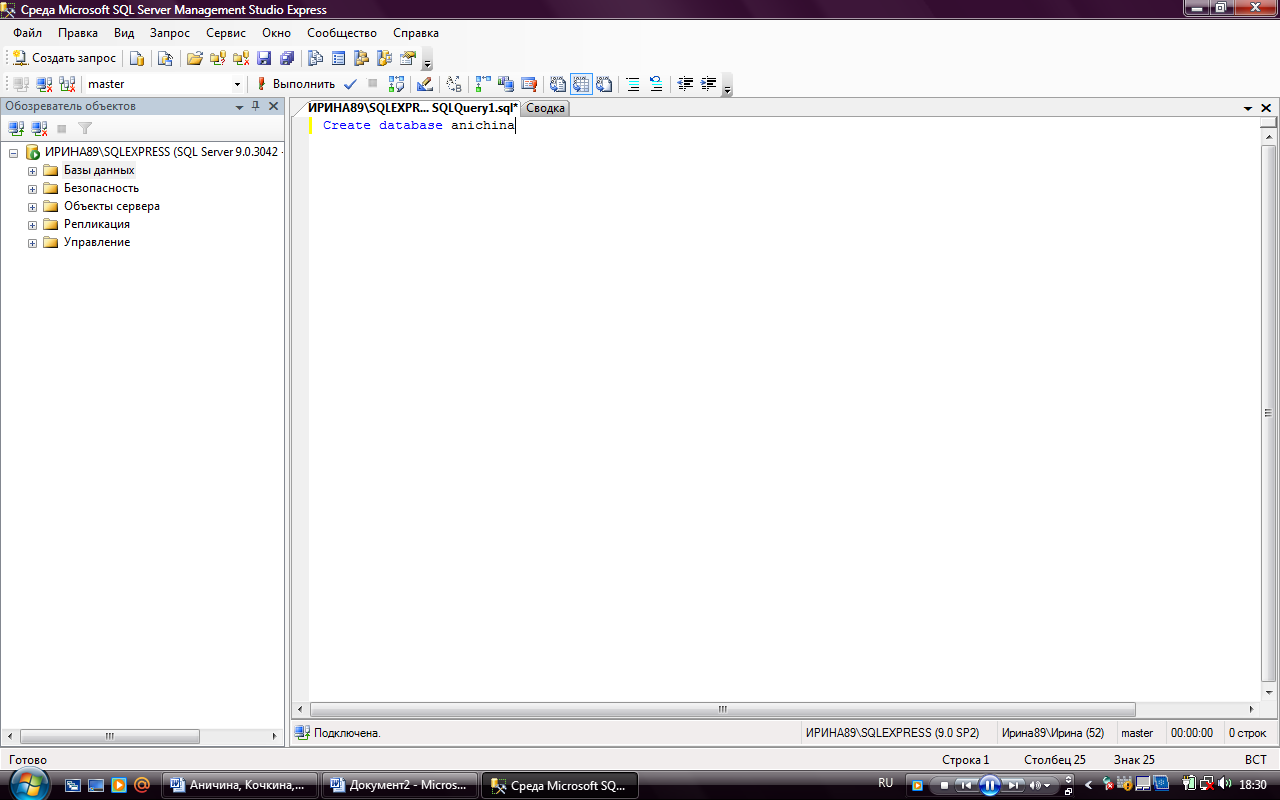Click the Decrease Indent icon
This screenshot has height=800, width=1280.
pyautogui.click(x=685, y=84)
